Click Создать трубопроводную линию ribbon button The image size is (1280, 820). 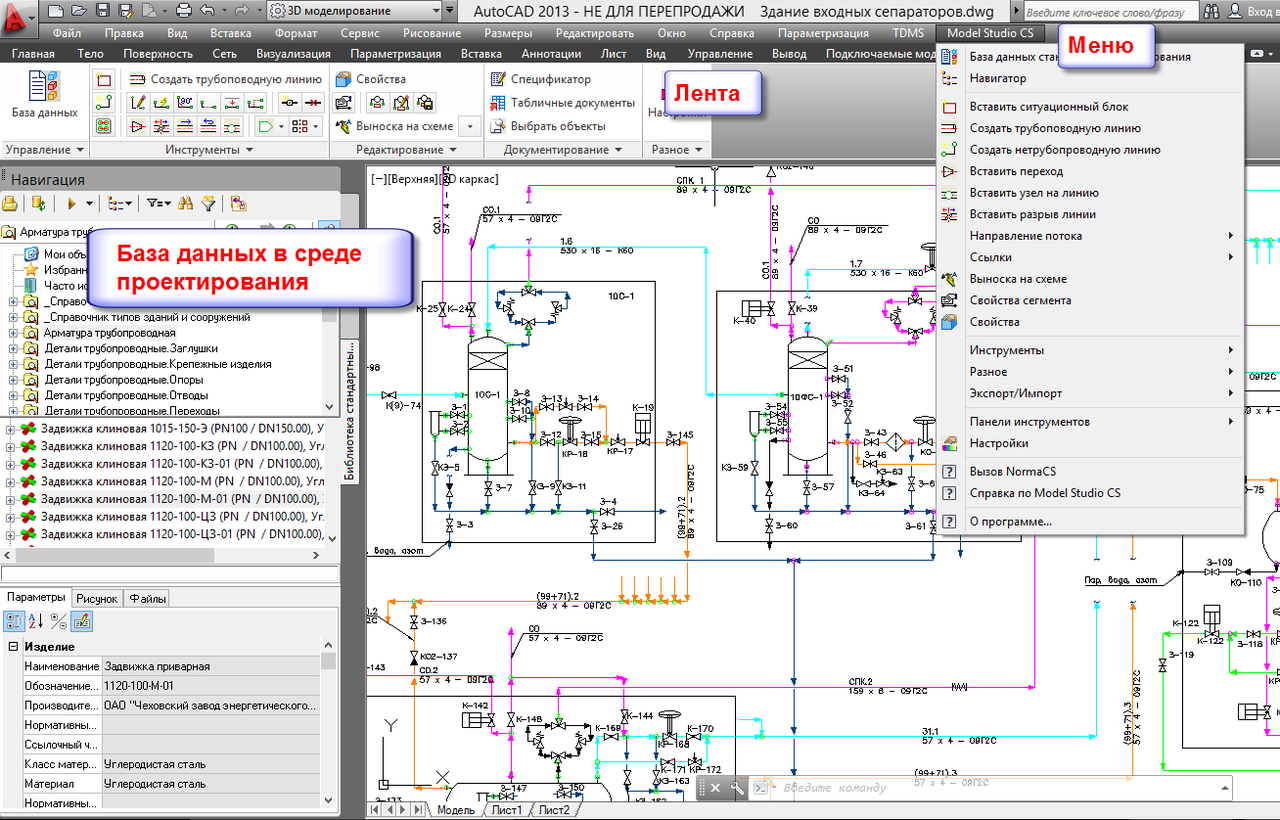(226, 79)
